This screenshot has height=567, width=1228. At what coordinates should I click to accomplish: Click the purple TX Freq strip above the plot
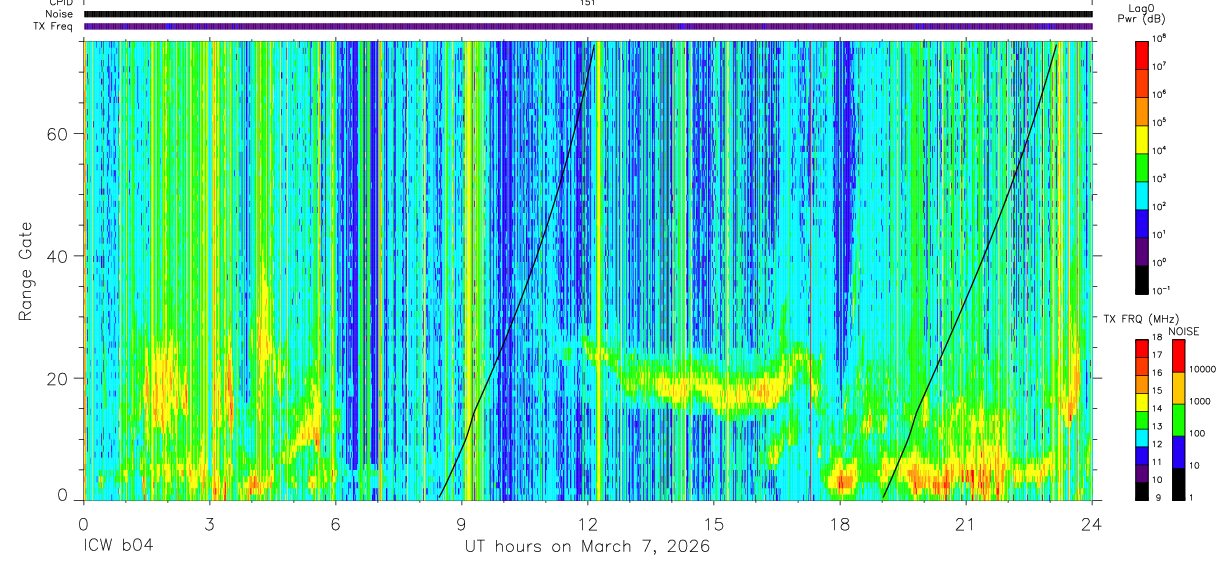(x=587, y=26)
